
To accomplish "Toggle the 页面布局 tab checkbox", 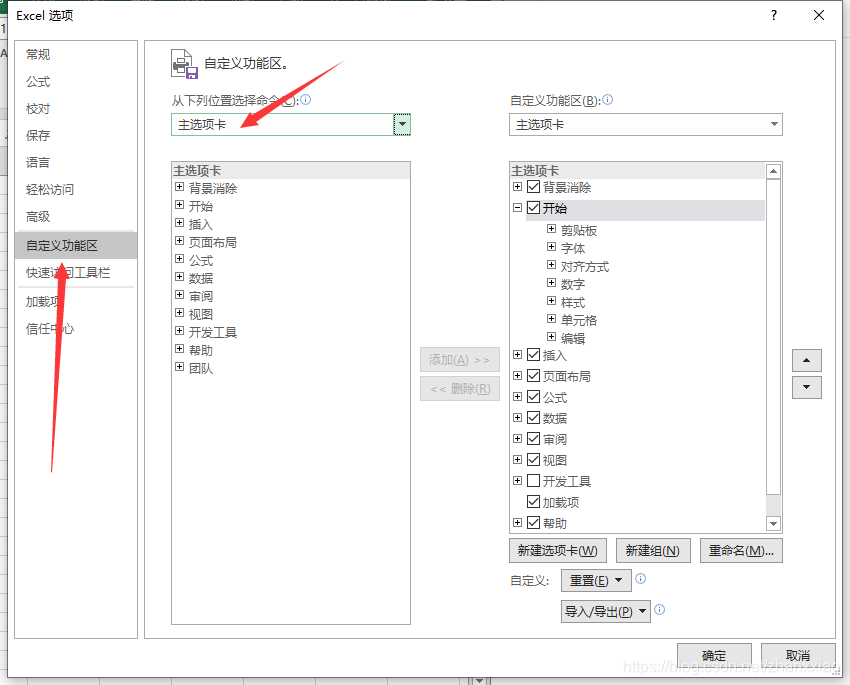I will coord(533,376).
